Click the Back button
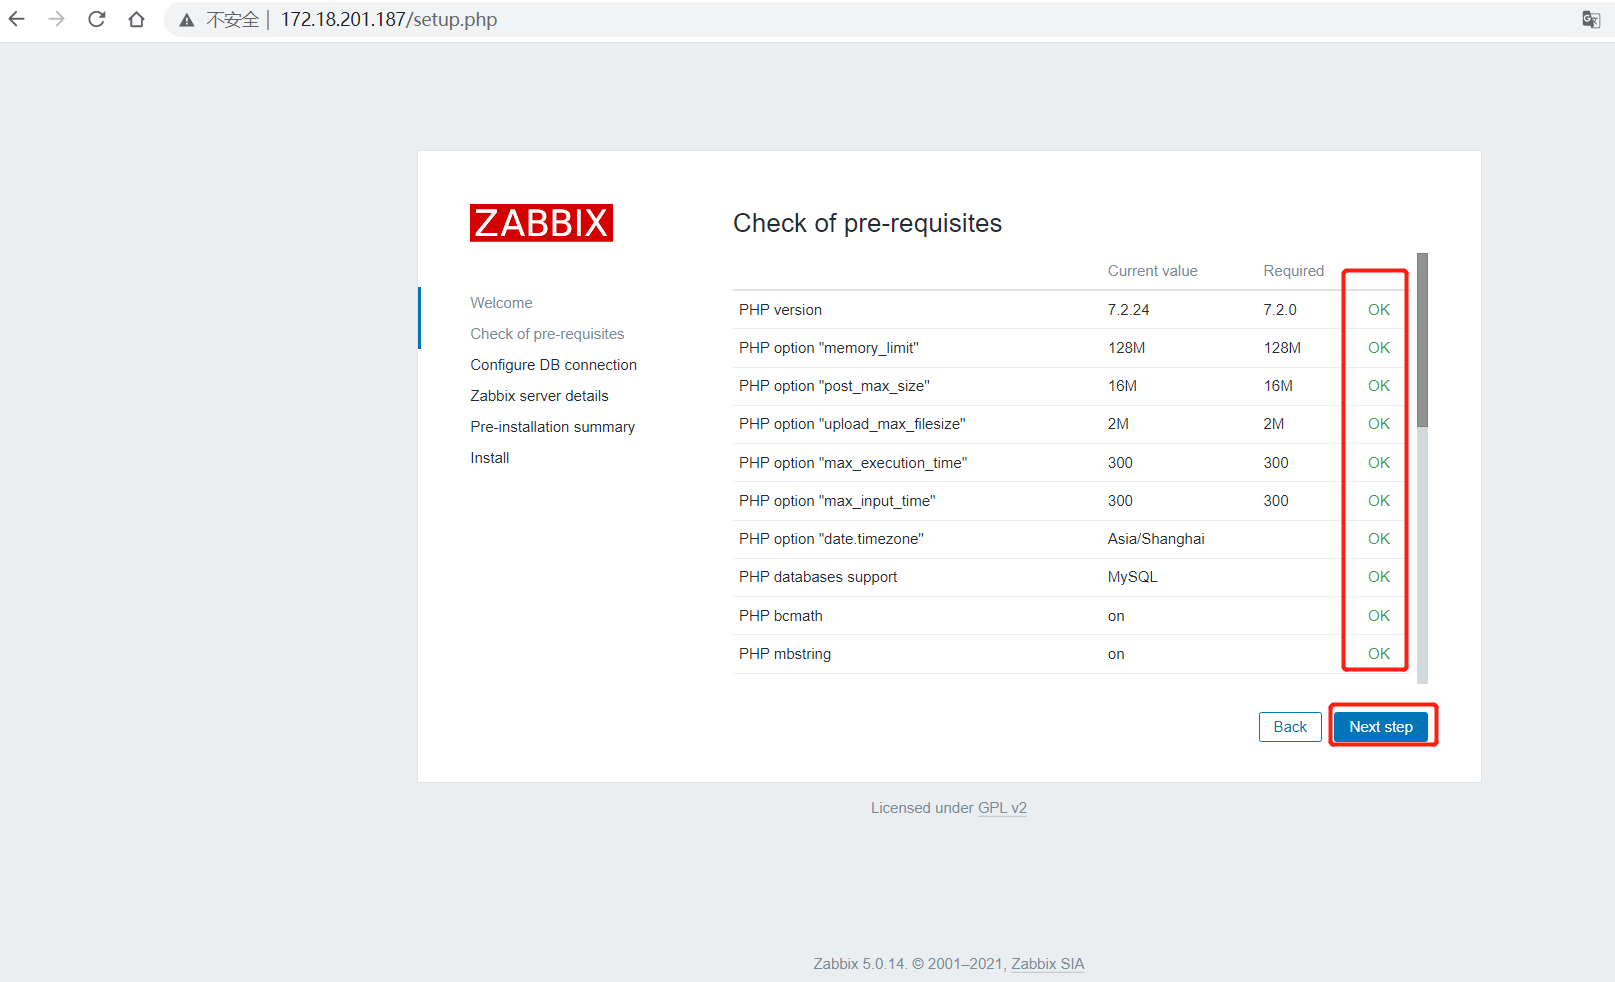Screen dimensions: 1615x982 pyautogui.click(x=1290, y=727)
